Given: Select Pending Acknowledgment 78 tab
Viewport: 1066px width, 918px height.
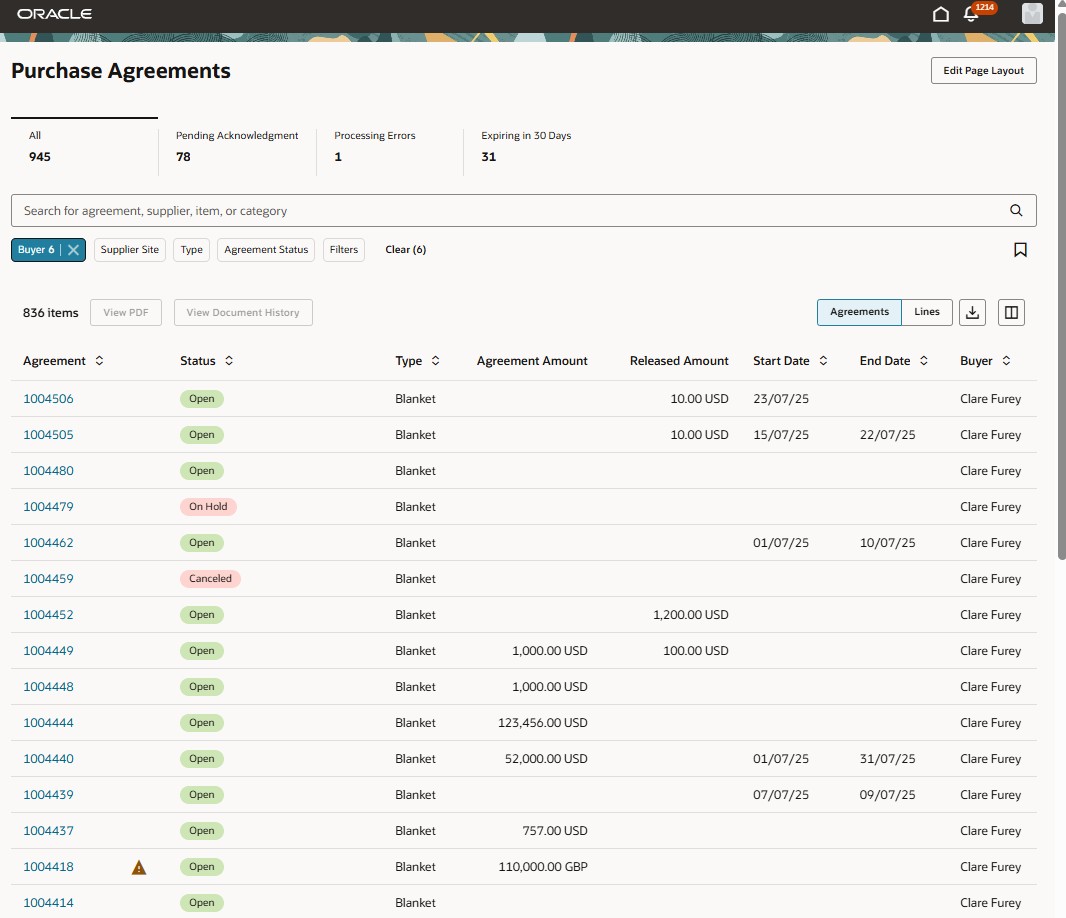Looking at the screenshot, I should [237, 147].
